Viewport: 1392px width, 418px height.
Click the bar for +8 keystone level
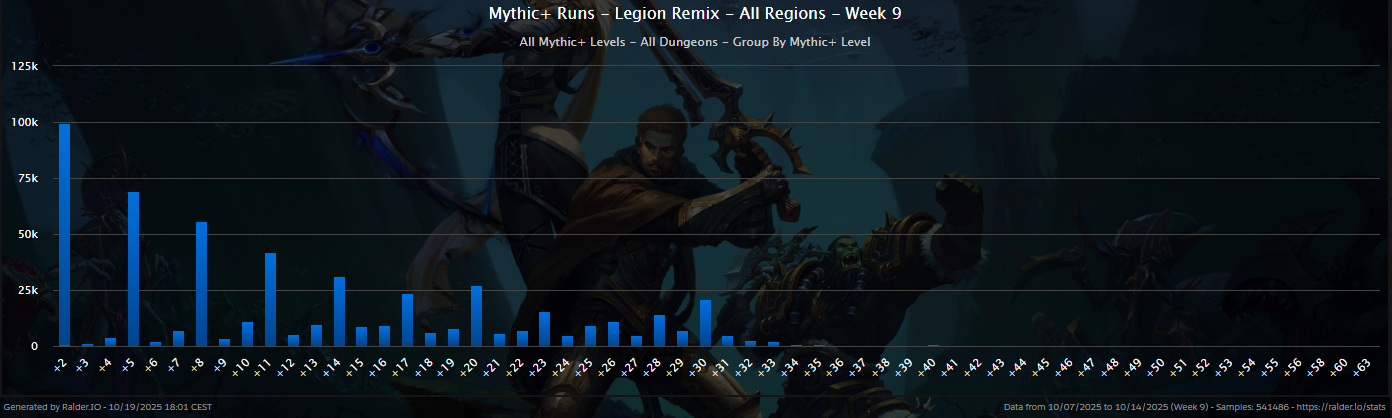tap(201, 284)
